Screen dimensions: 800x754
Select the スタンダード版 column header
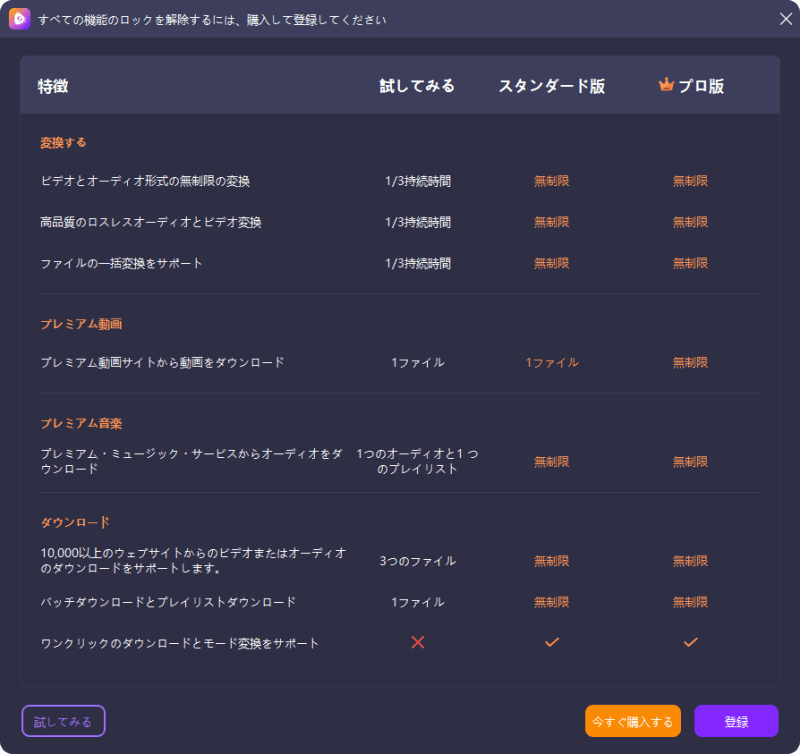(554, 86)
